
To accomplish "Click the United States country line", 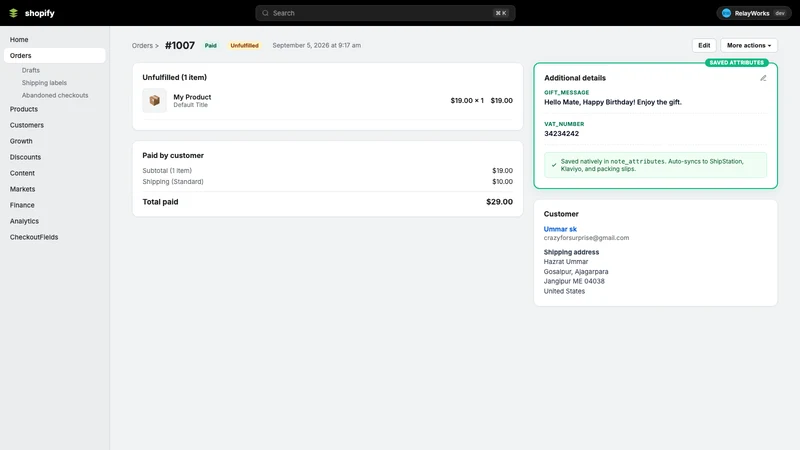I will [564, 291].
